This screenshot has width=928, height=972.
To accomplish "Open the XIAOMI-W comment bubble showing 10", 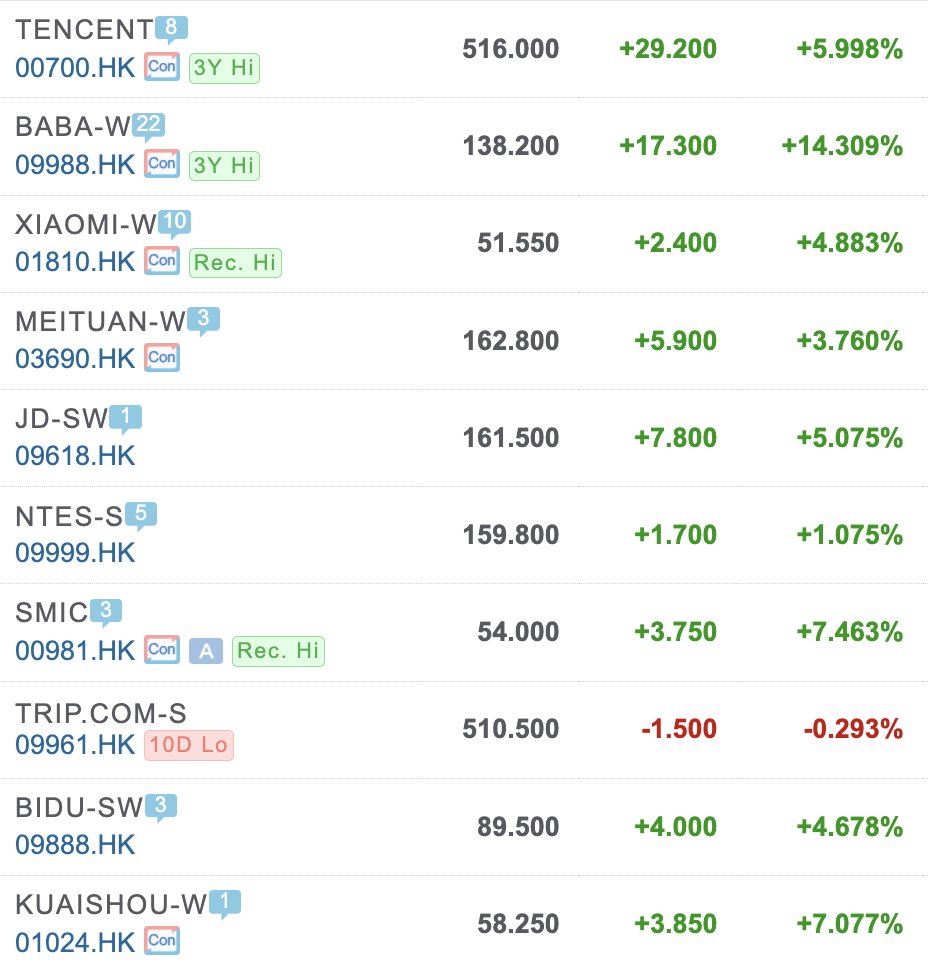I will [175, 223].
